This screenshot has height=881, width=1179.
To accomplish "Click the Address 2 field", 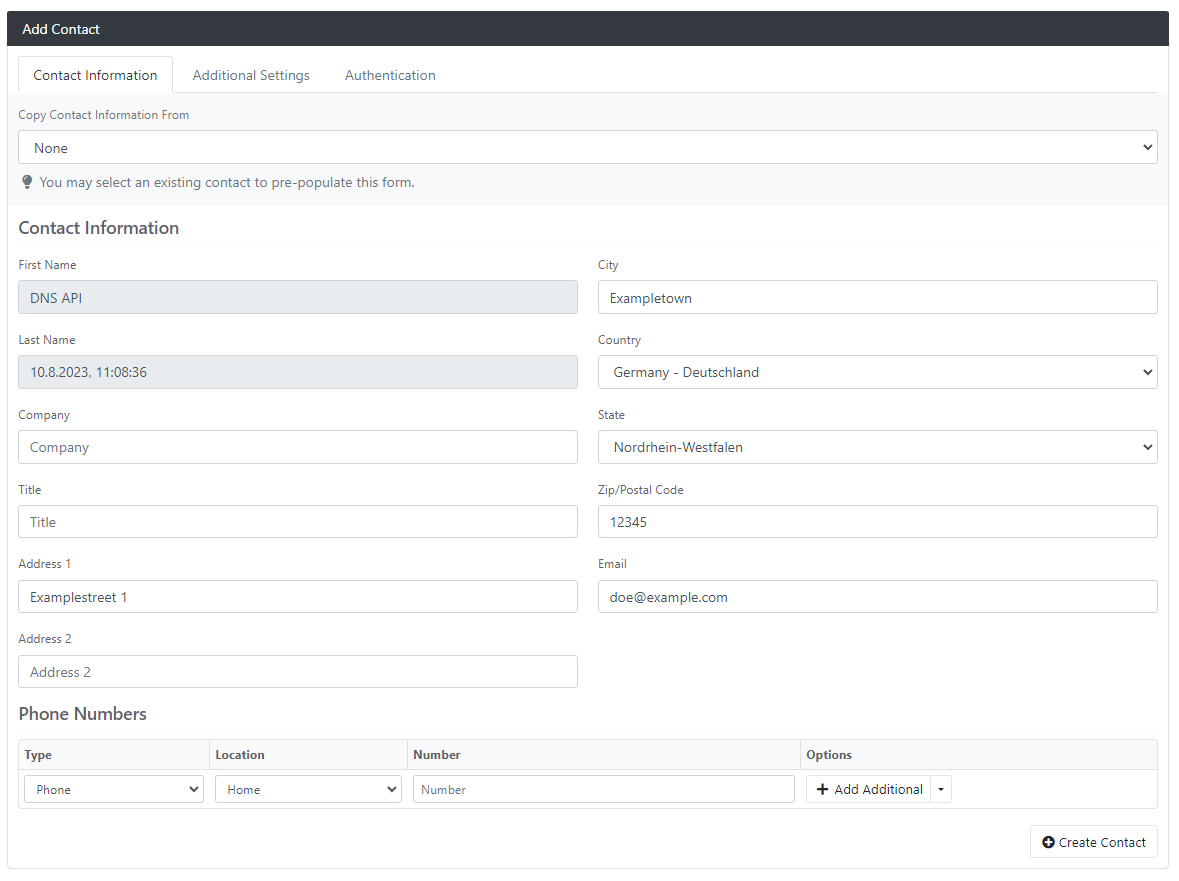I will 298,671.
